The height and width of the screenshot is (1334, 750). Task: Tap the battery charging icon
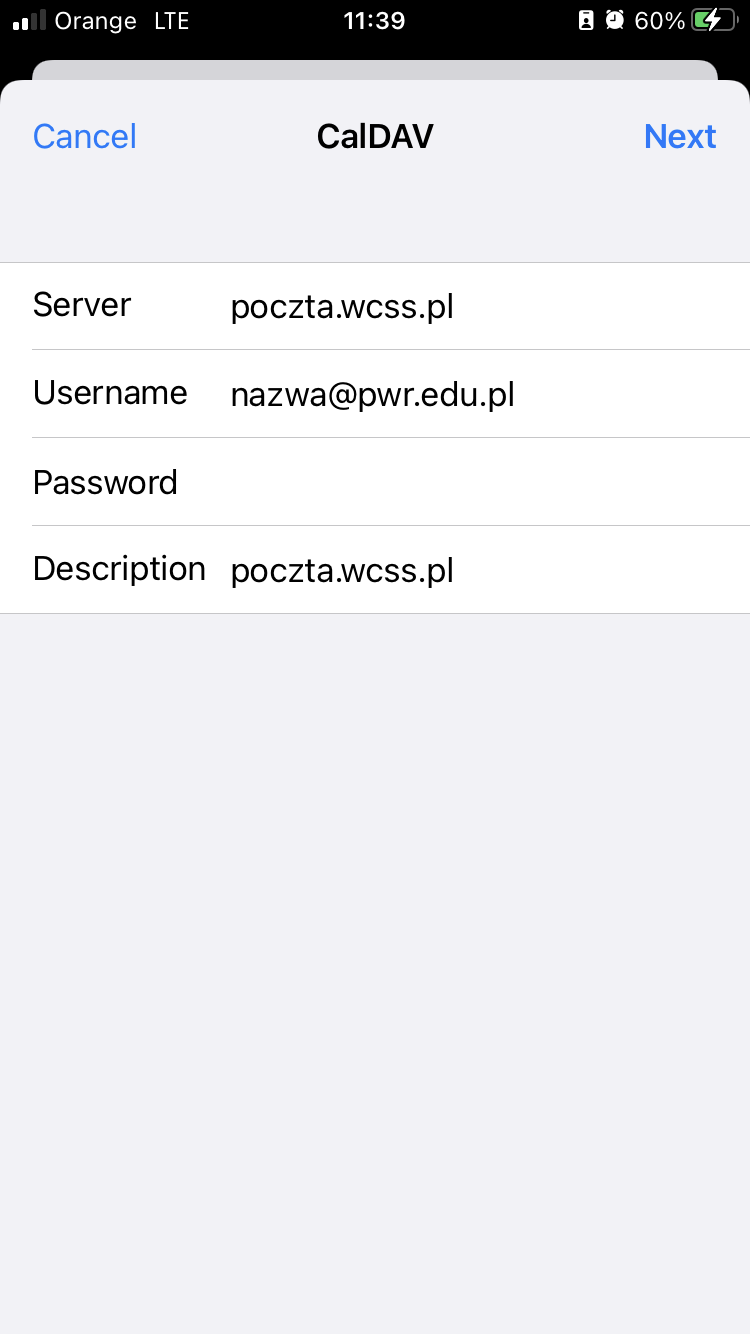(713, 21)
